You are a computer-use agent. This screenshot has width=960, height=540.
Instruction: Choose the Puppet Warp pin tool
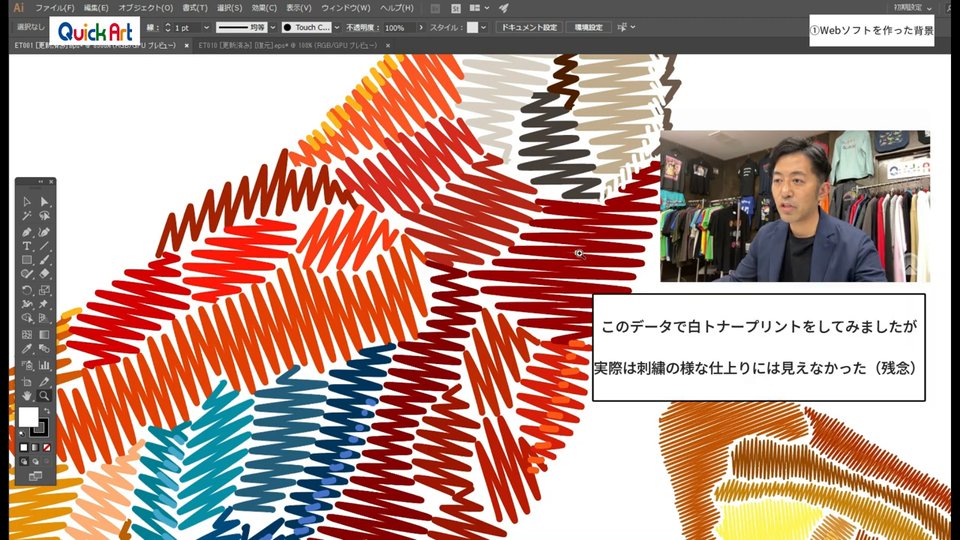tap(44, 304)
